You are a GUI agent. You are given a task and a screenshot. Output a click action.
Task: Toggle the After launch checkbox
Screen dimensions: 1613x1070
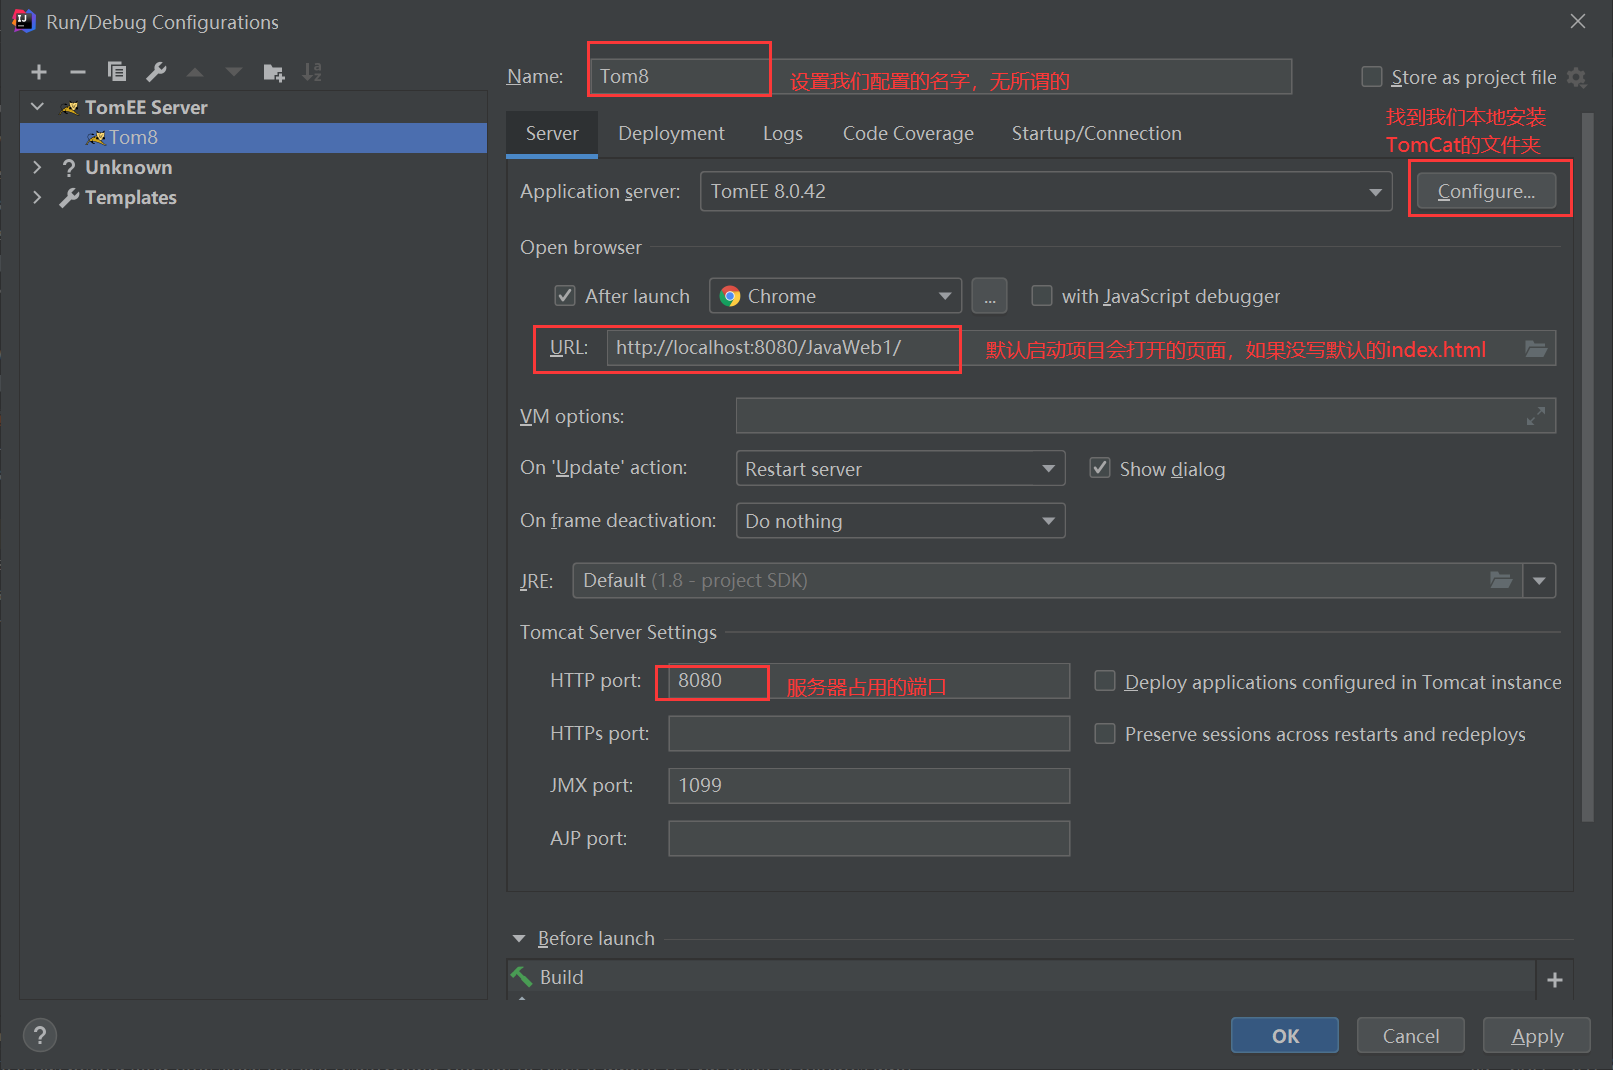click(565, 296)
